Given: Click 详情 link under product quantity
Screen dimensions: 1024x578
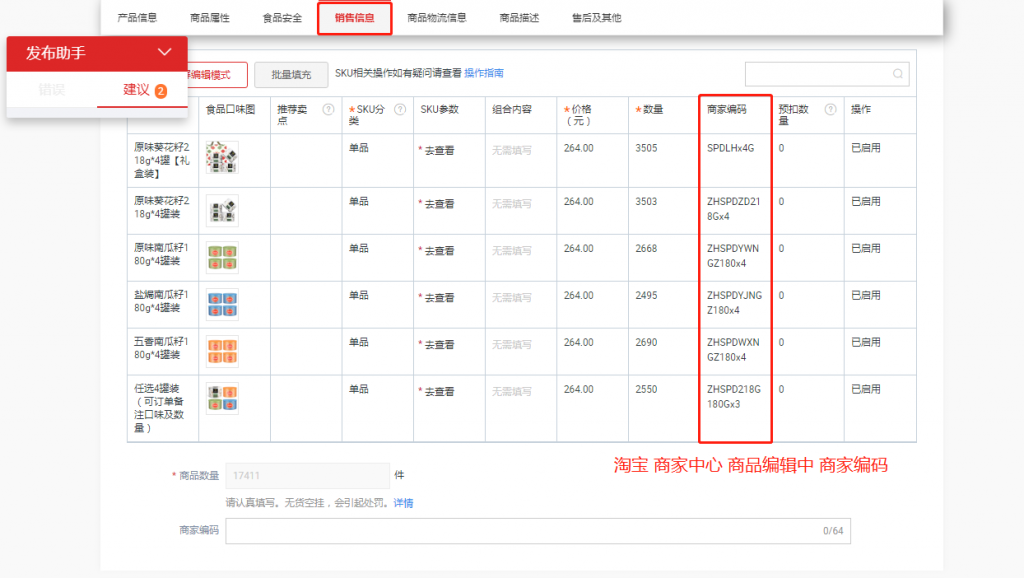Looking at the screenshot, I should tap(403, 502).
